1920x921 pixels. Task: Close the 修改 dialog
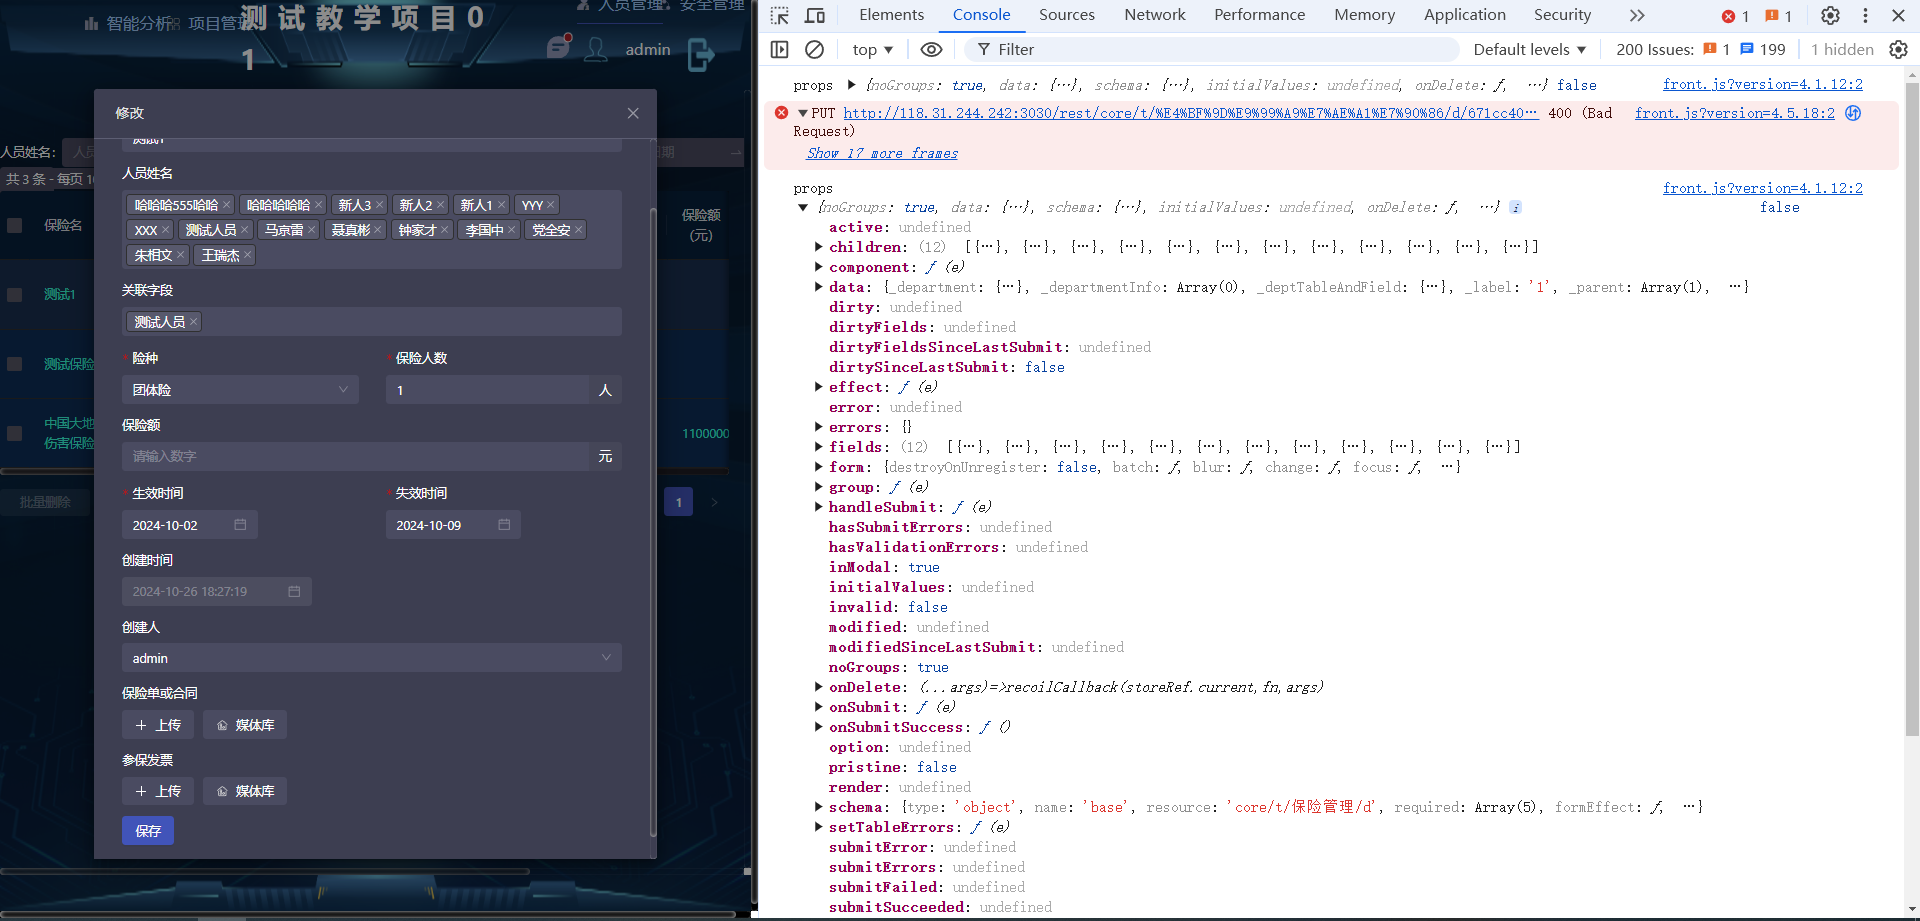tap(633, 113)
